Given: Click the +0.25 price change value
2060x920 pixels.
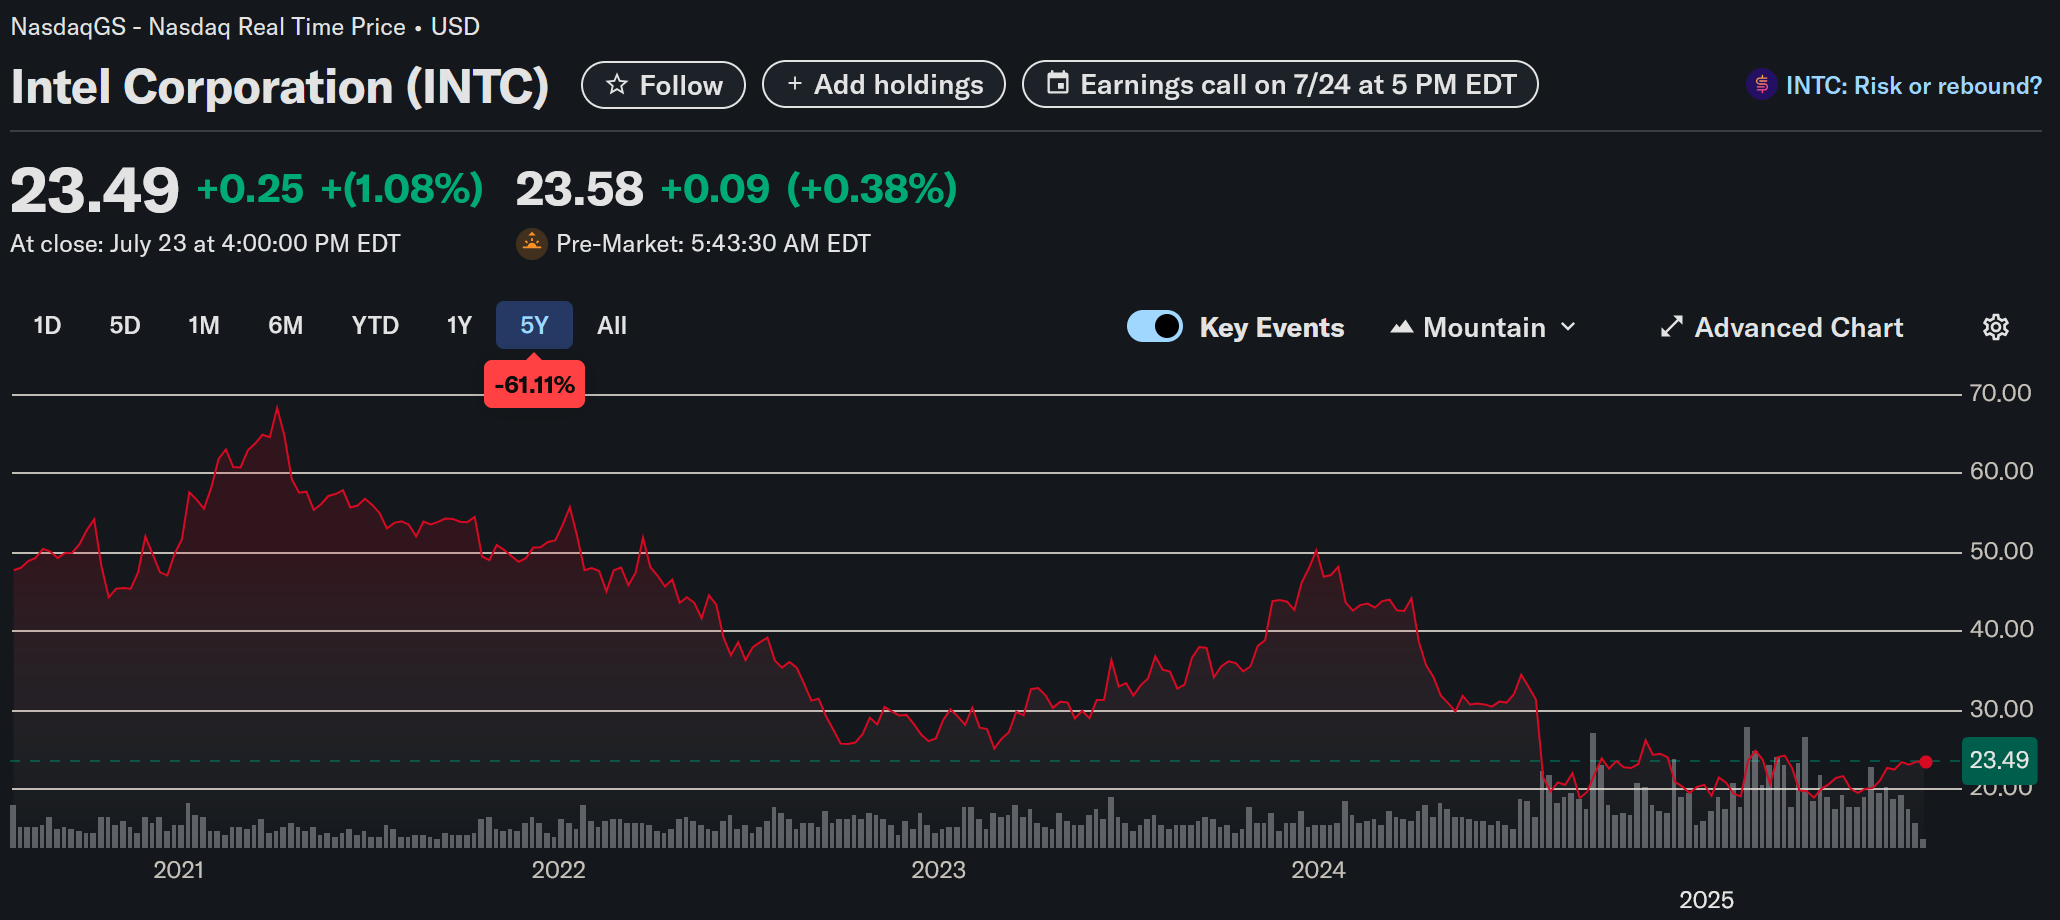Looking at the screenshot, I should (x=250, y=189).
